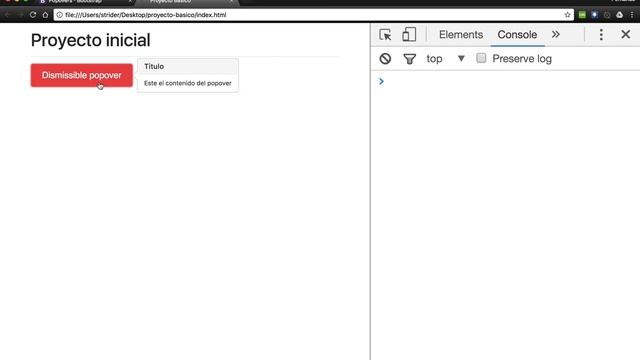Click the console input prompt line
The width and height of the screenshot is (640, 360).
coord(505,82)
